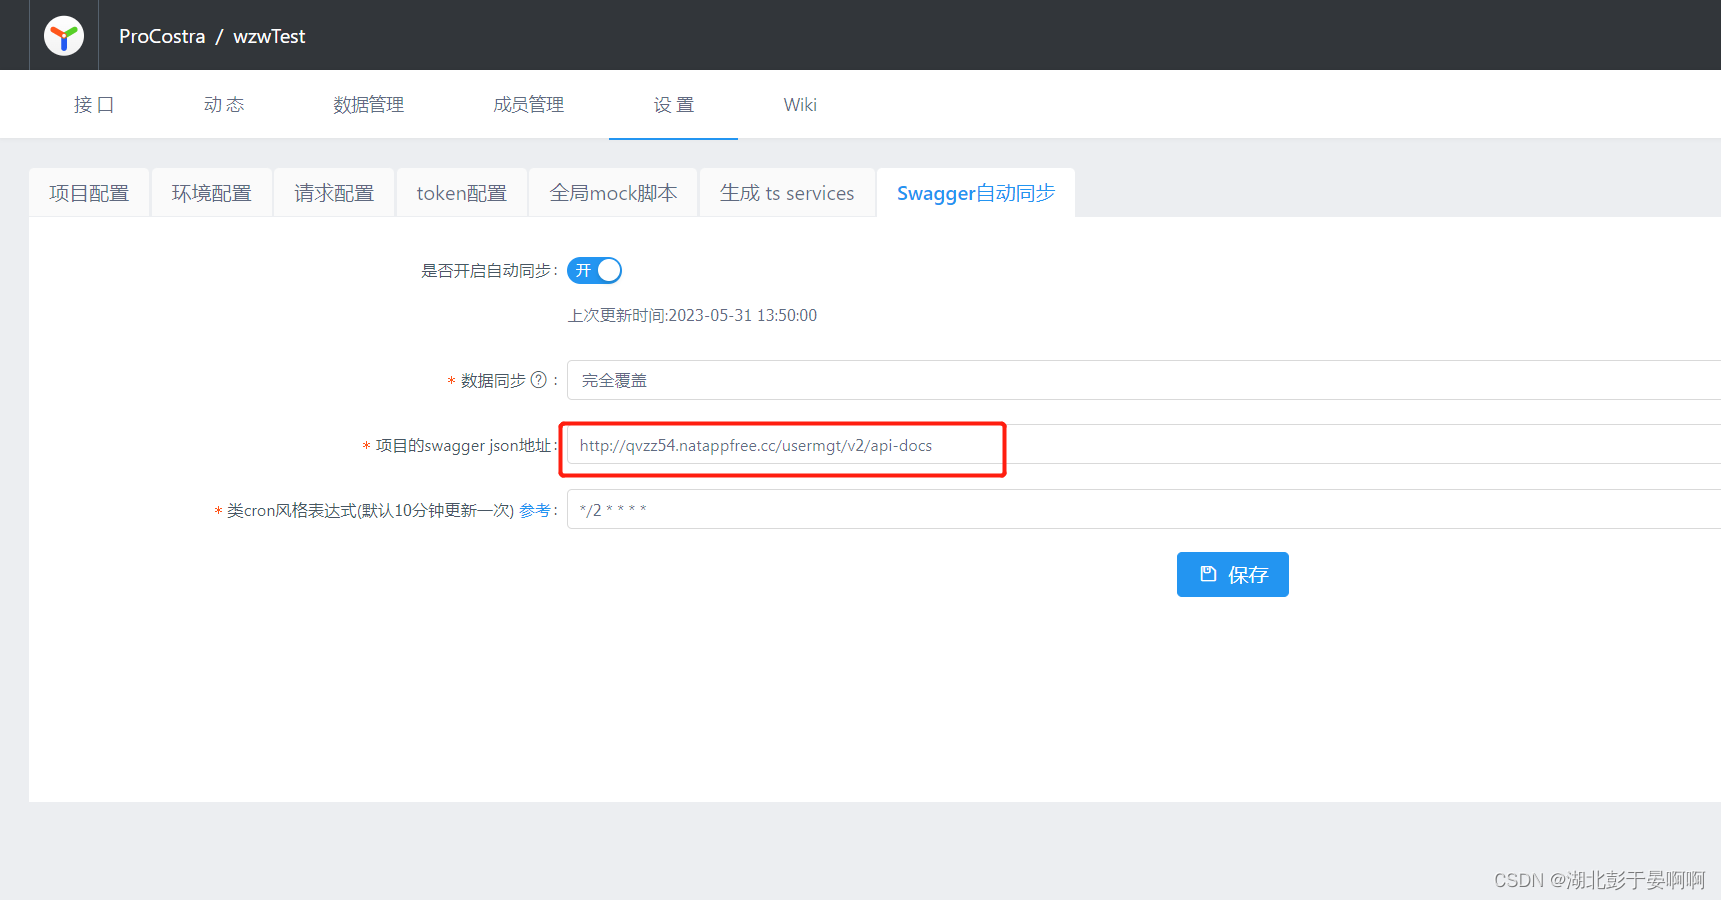The width and height of the screenshot is (1721, 900).
Task: Click the 保存 button
Action: (1232, 574)
